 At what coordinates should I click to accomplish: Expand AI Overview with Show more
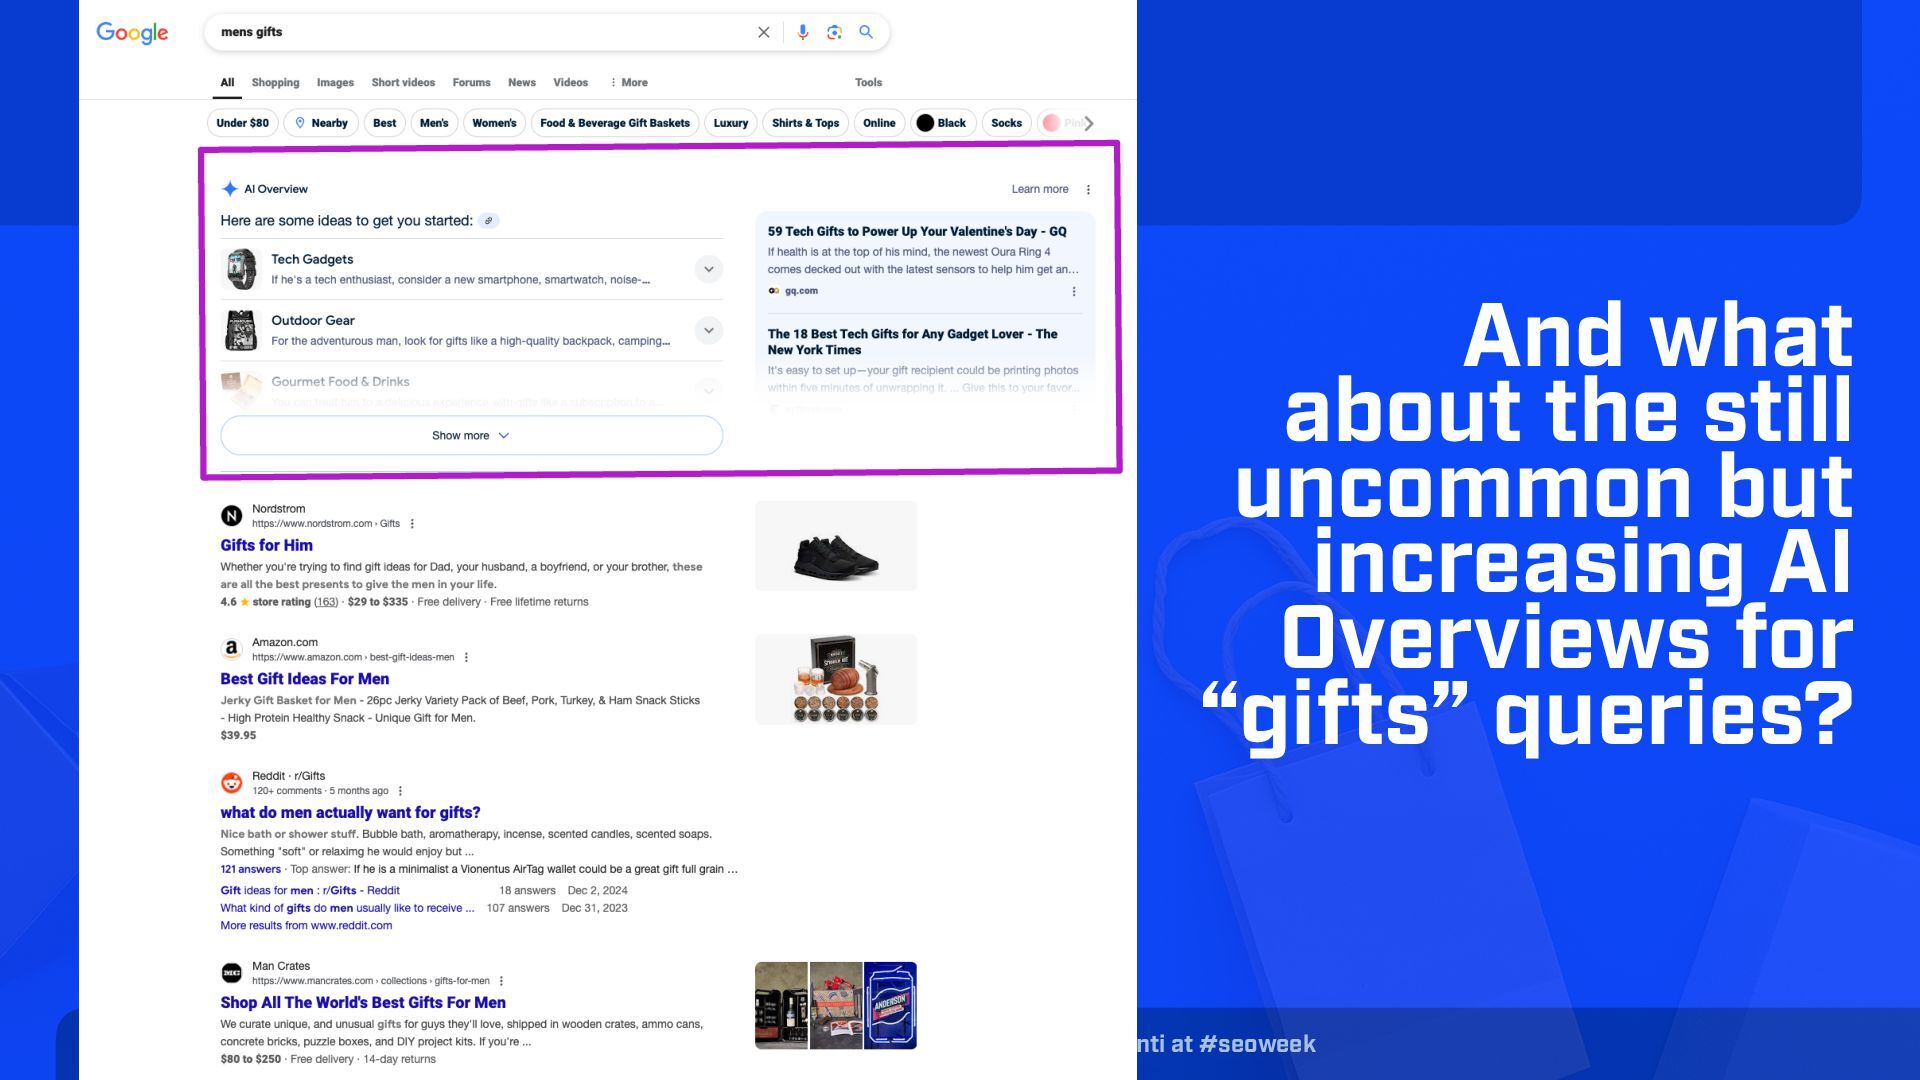click(x=471, y=436)
